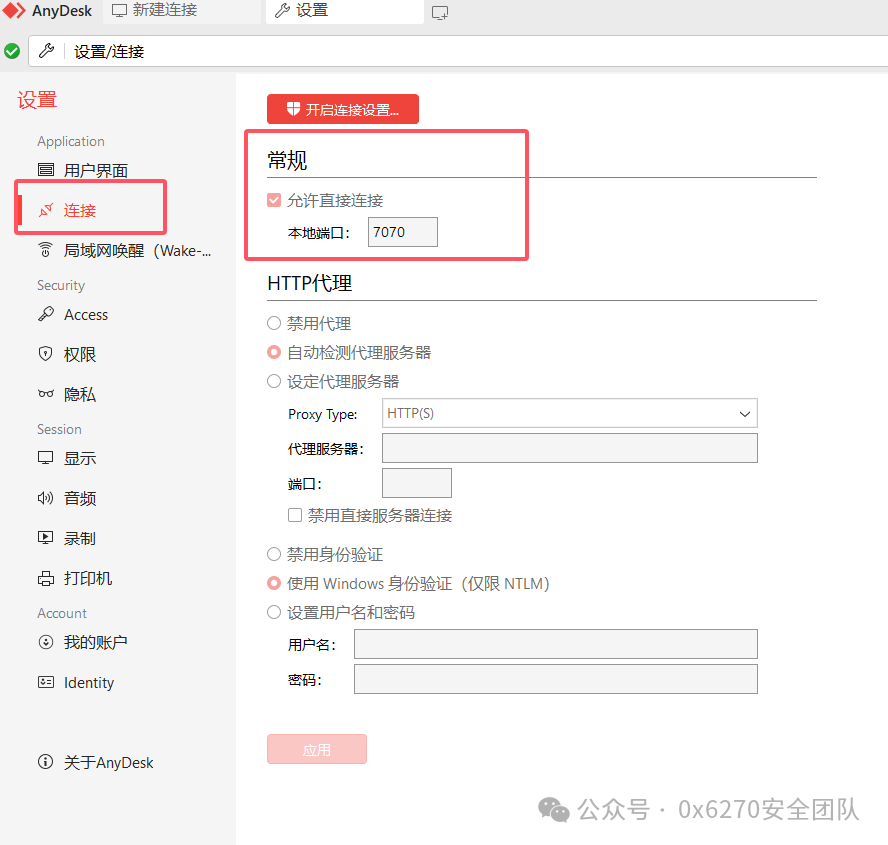This screenshot has height=845, width=888.
Task: Switch to the 新建连接 tab
Action: pos(181,11)
